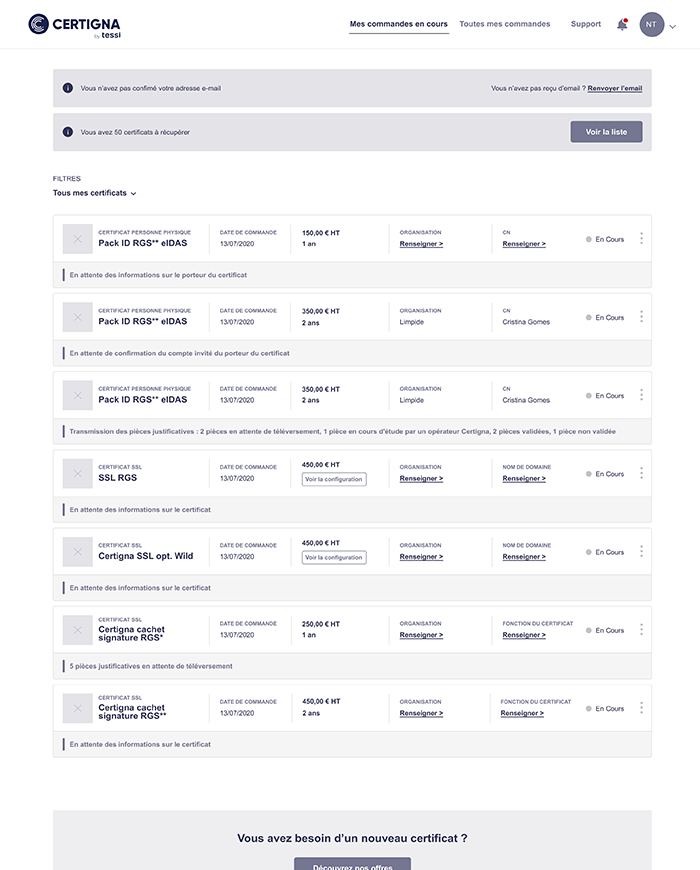Viewport: 700px width, 870px height.
Task: Click Voir la configuration for Certigna SSL opt. Wild
Action: click(x=334, y=557)
